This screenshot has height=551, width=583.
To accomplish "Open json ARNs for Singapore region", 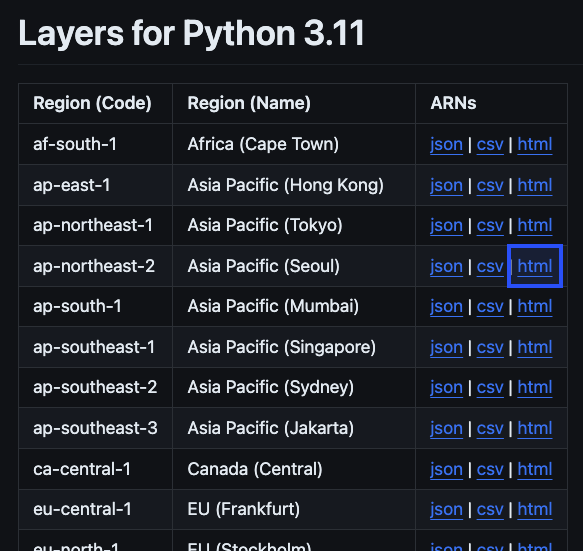I will tap(446, 347).
